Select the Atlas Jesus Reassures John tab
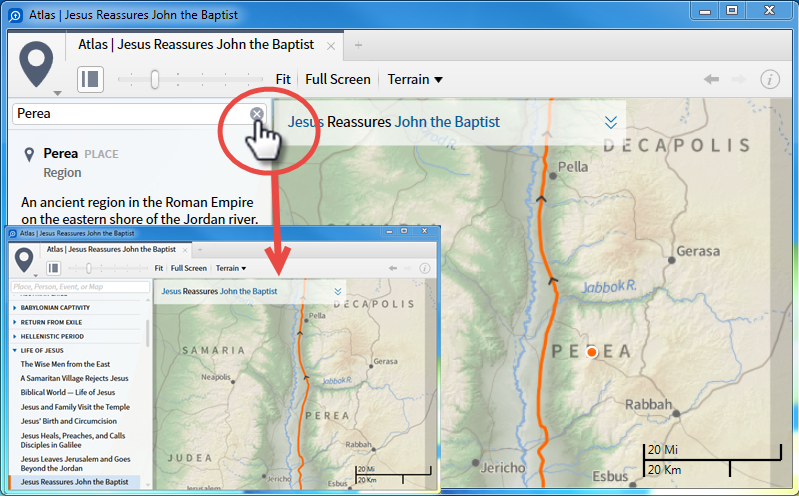 [x=196, y=45]
